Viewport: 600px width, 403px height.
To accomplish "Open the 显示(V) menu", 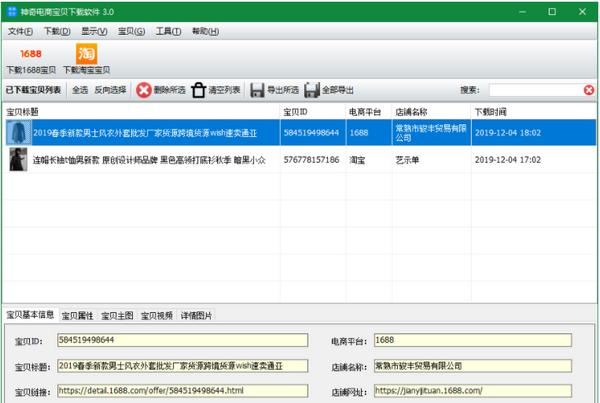I will [94, 31].
